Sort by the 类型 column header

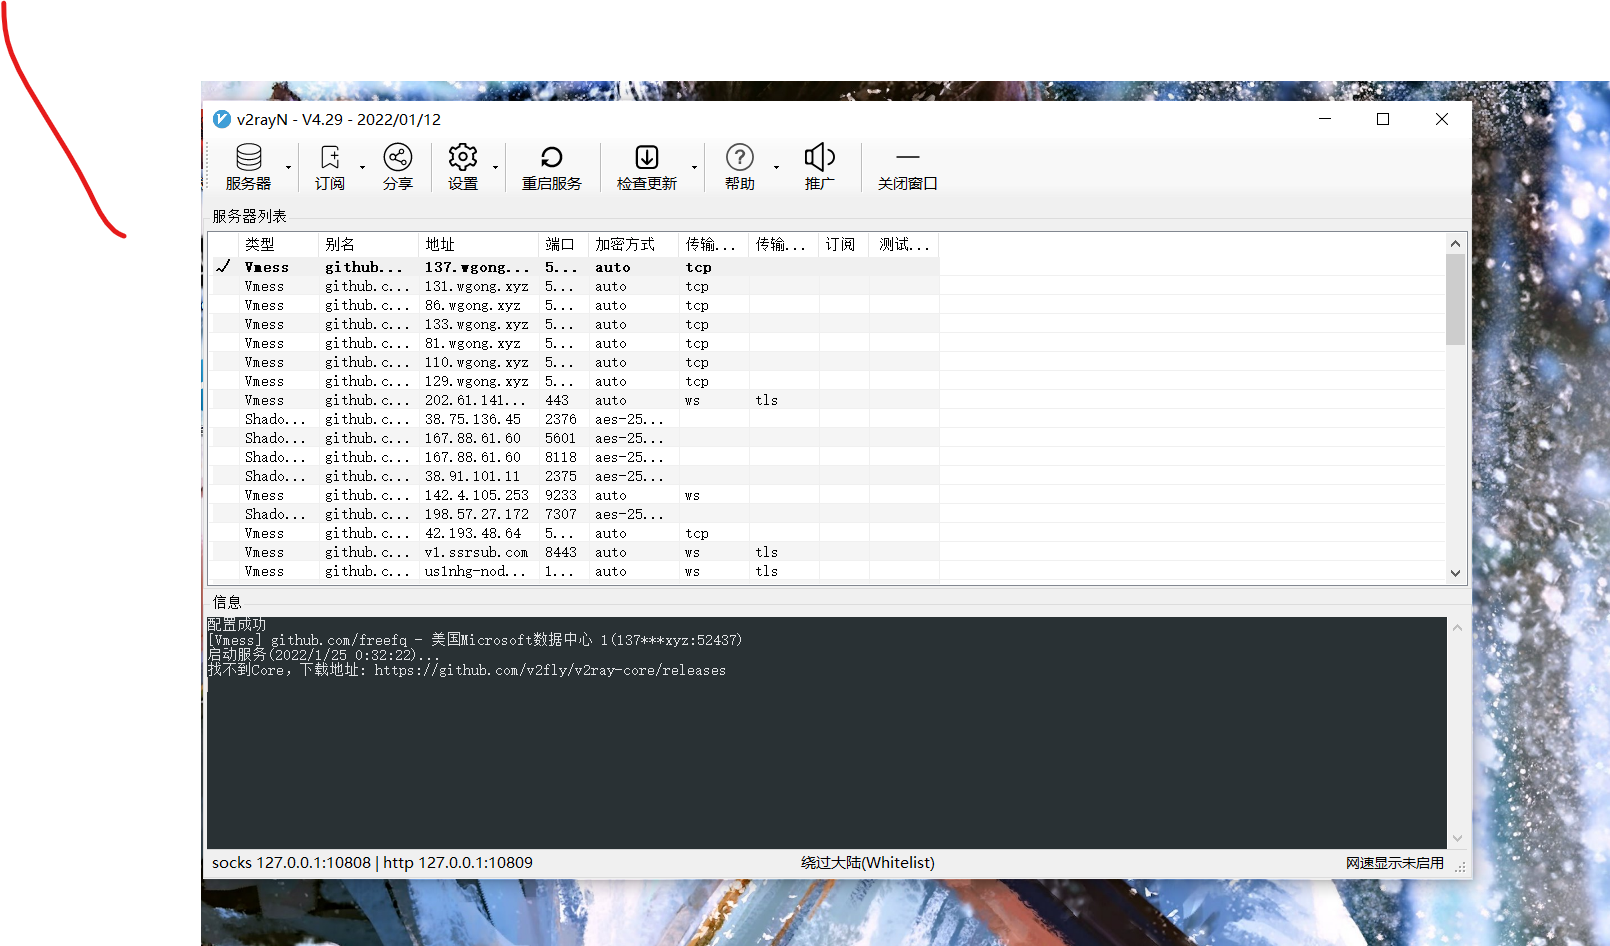278,244
